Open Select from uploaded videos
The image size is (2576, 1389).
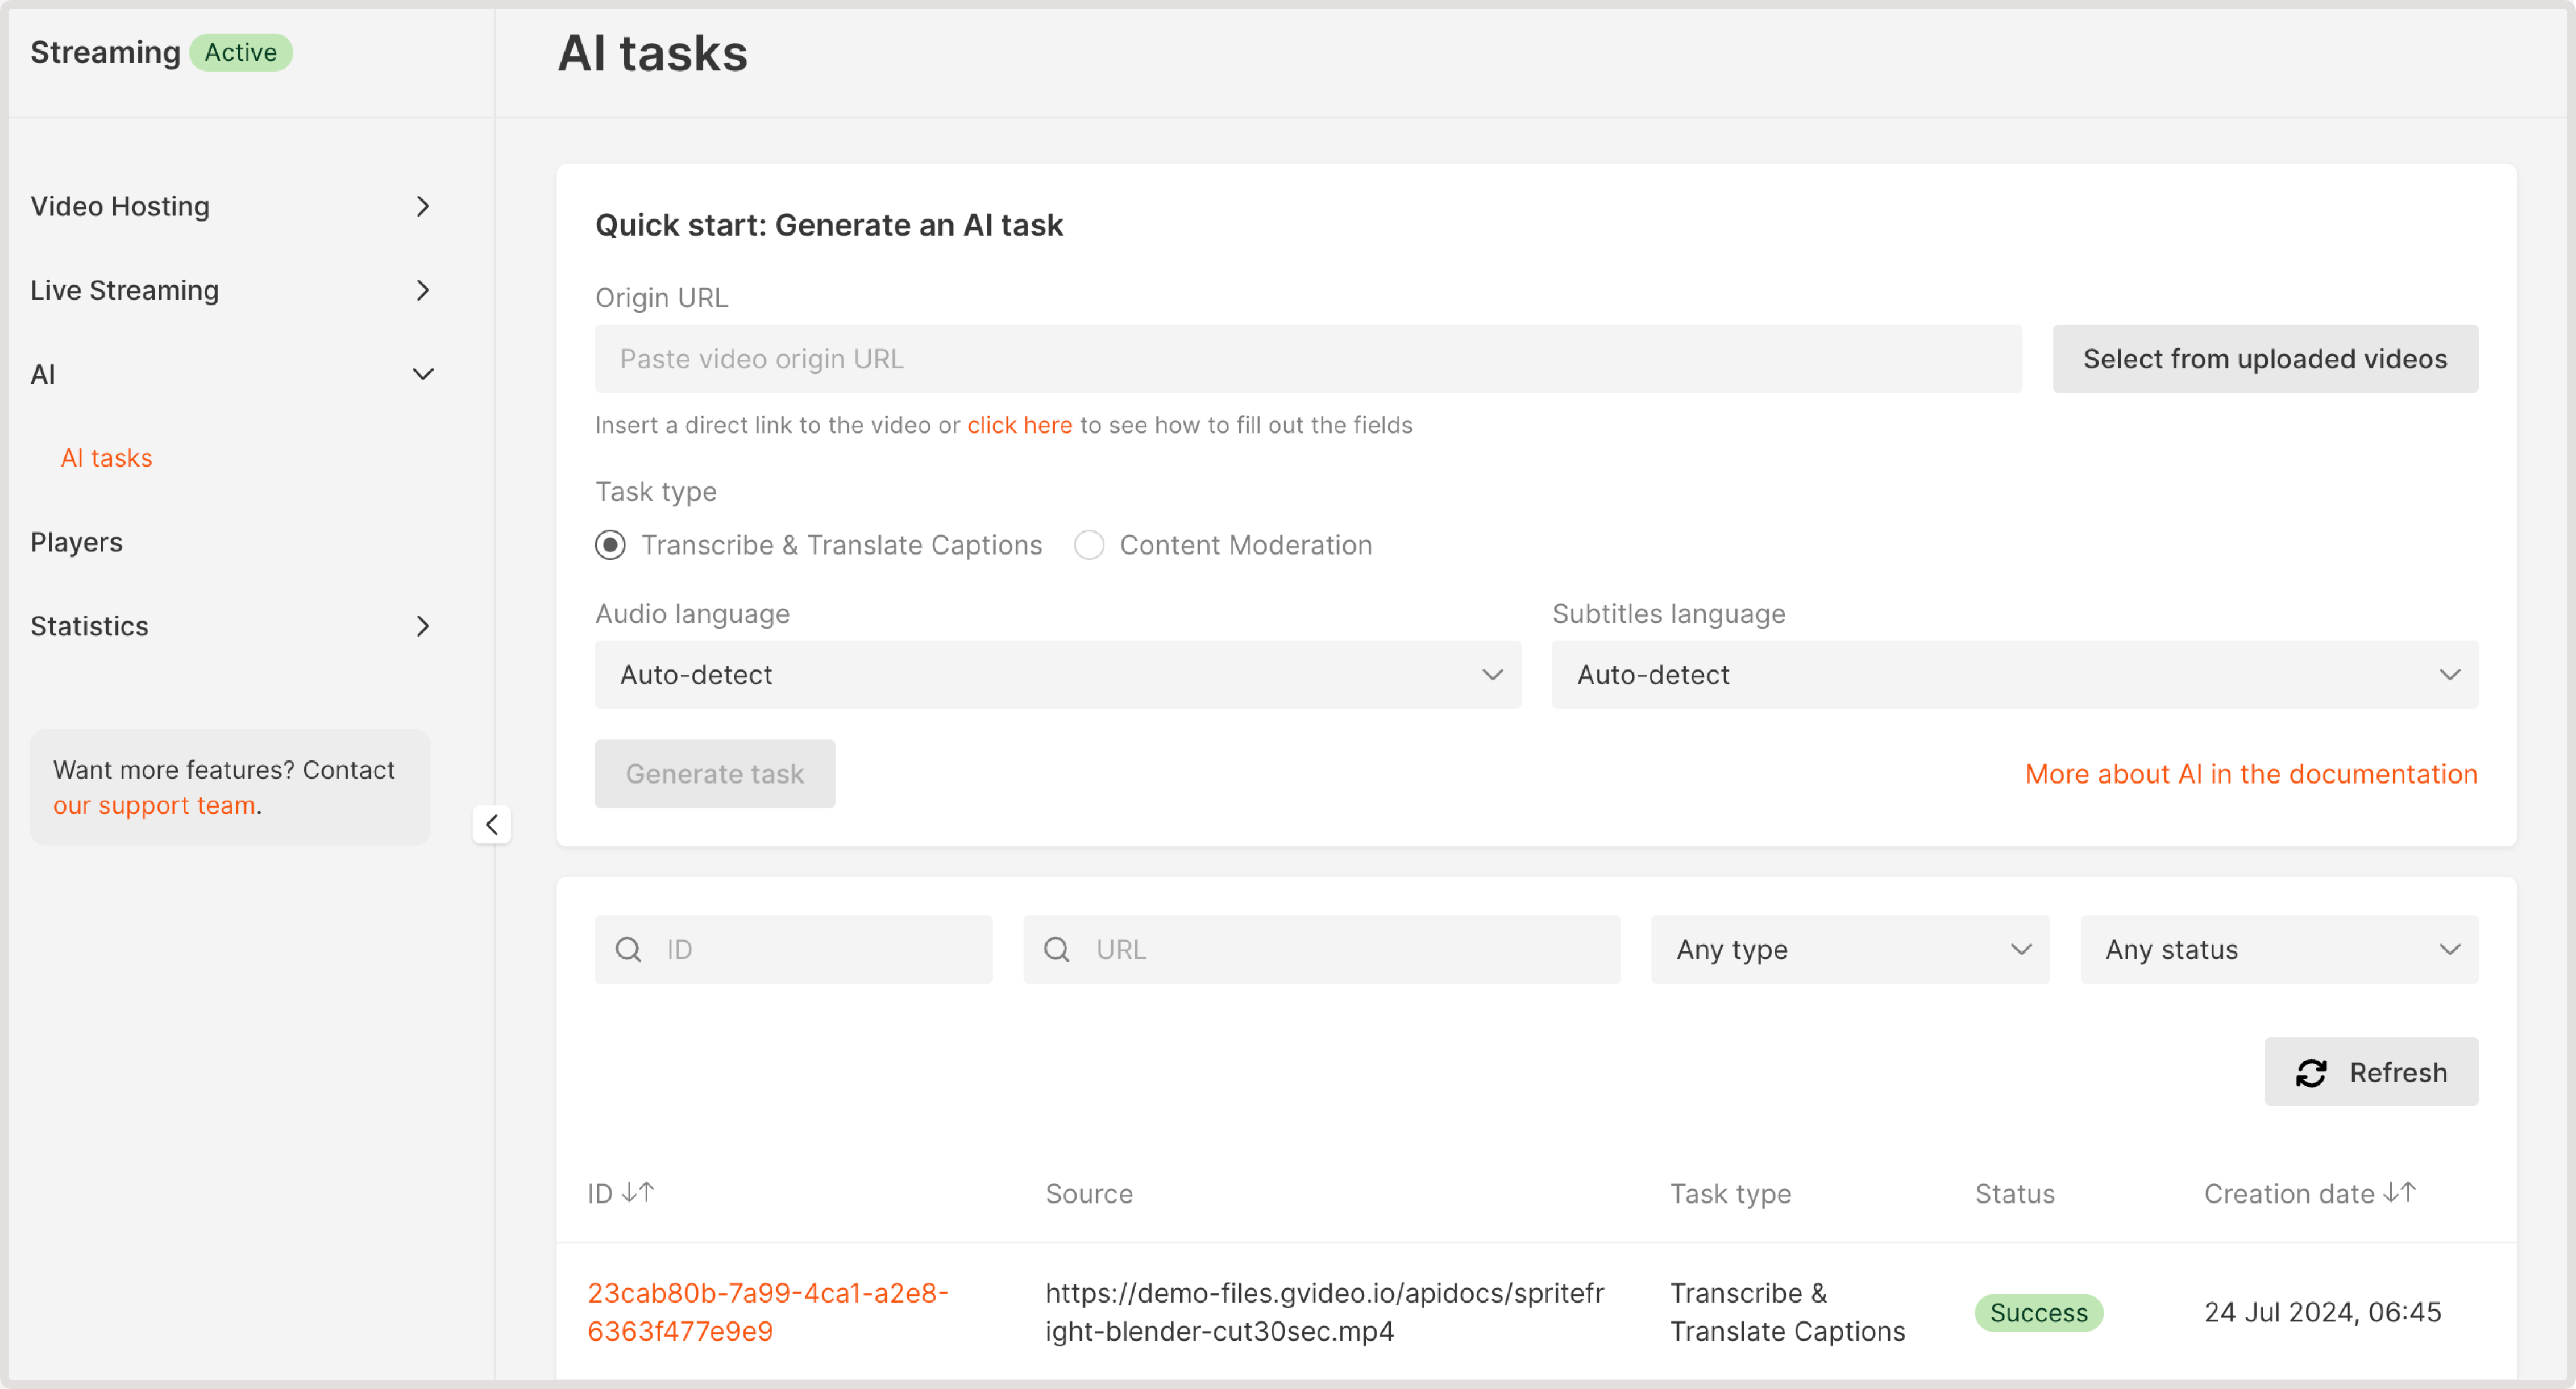2264,359
